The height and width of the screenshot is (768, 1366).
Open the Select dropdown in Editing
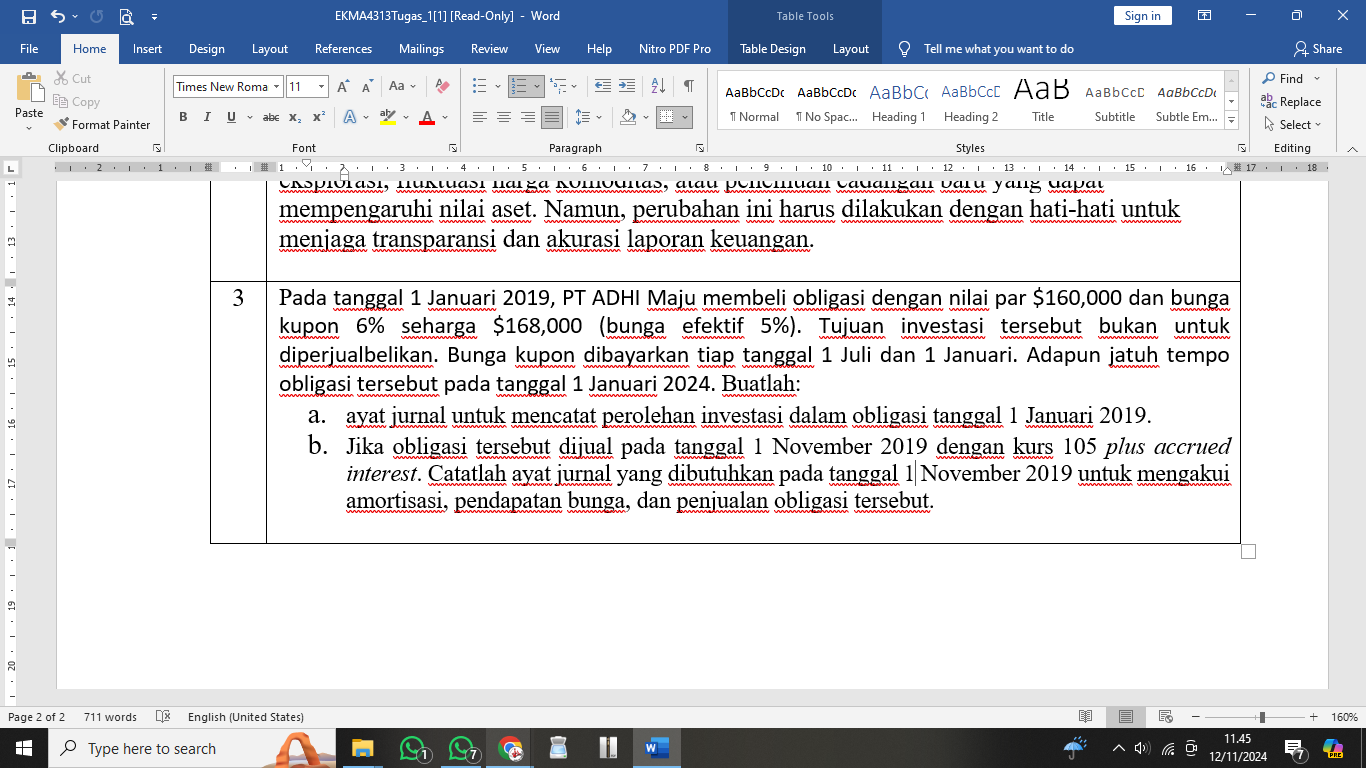click(x=1292, y=125)
